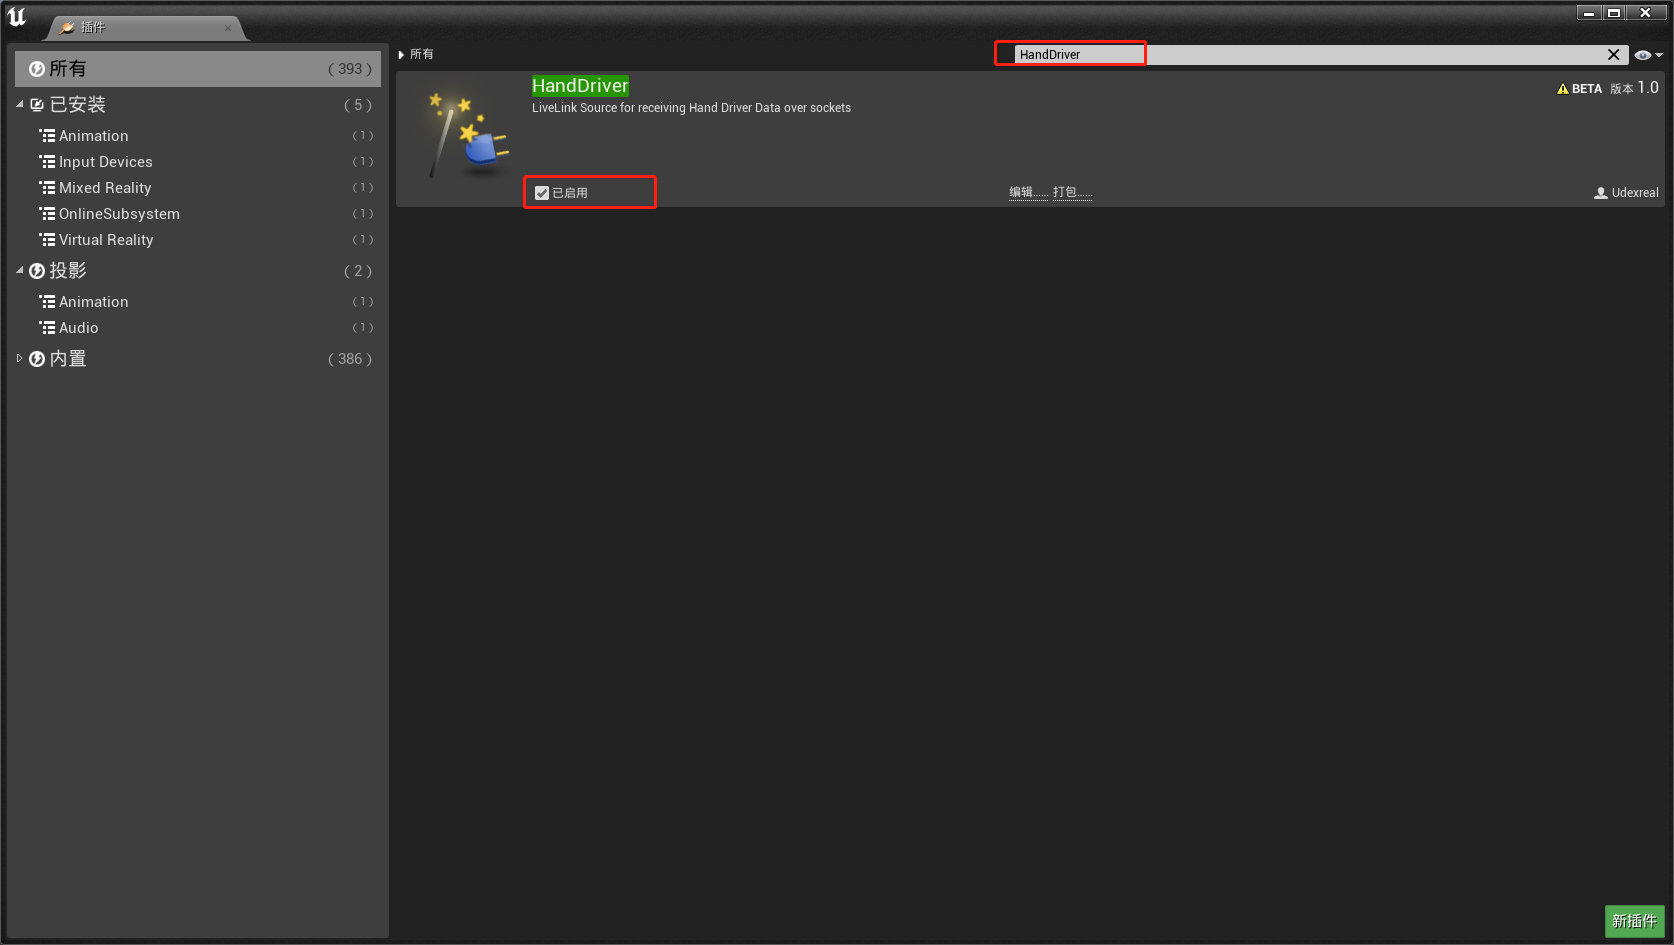Select the Input Devices category icon
The height and width of the screenshot is (945, 1674).
pyautogui.click(x=47, y=162)
